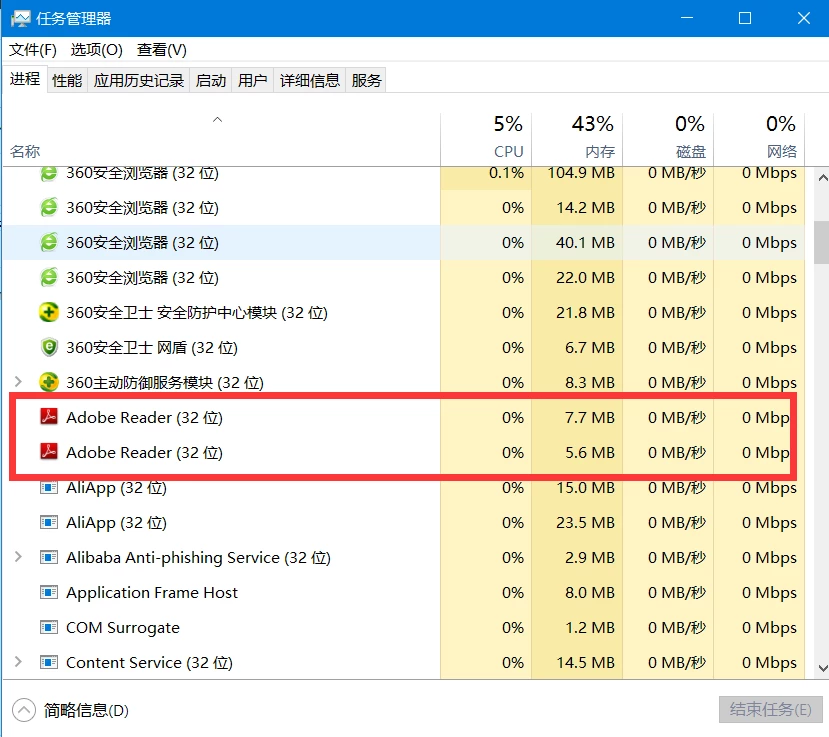This screenshot has height=737, width=829.
Task: Collapse to 简略信息 fewer details view
Action: [x=70, y=710]
